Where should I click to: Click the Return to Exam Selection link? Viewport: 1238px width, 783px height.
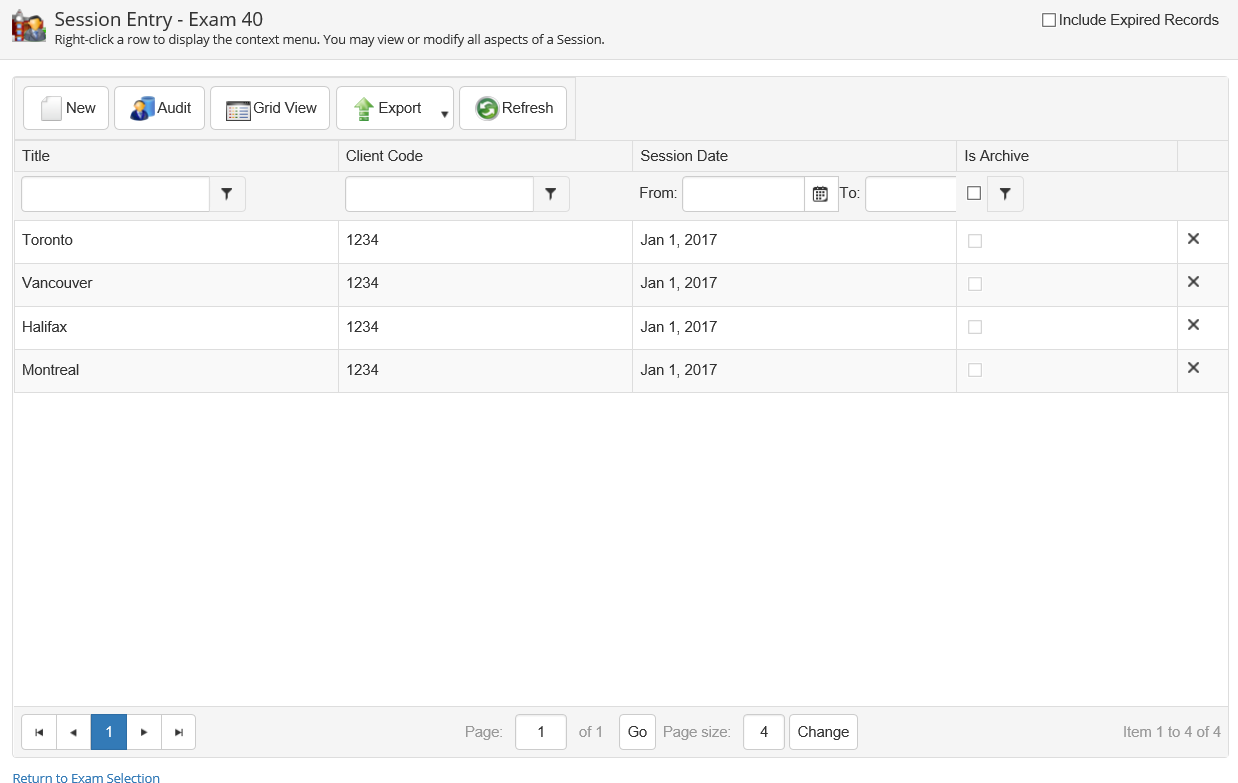click(x=86, y=777)
